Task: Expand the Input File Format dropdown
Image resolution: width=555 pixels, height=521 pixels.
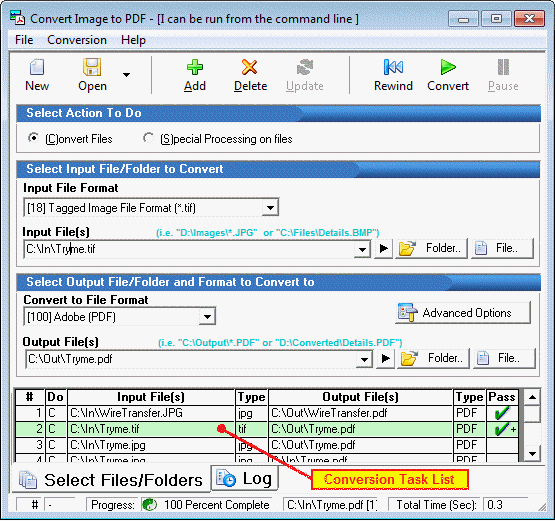Action: (270, 208)
